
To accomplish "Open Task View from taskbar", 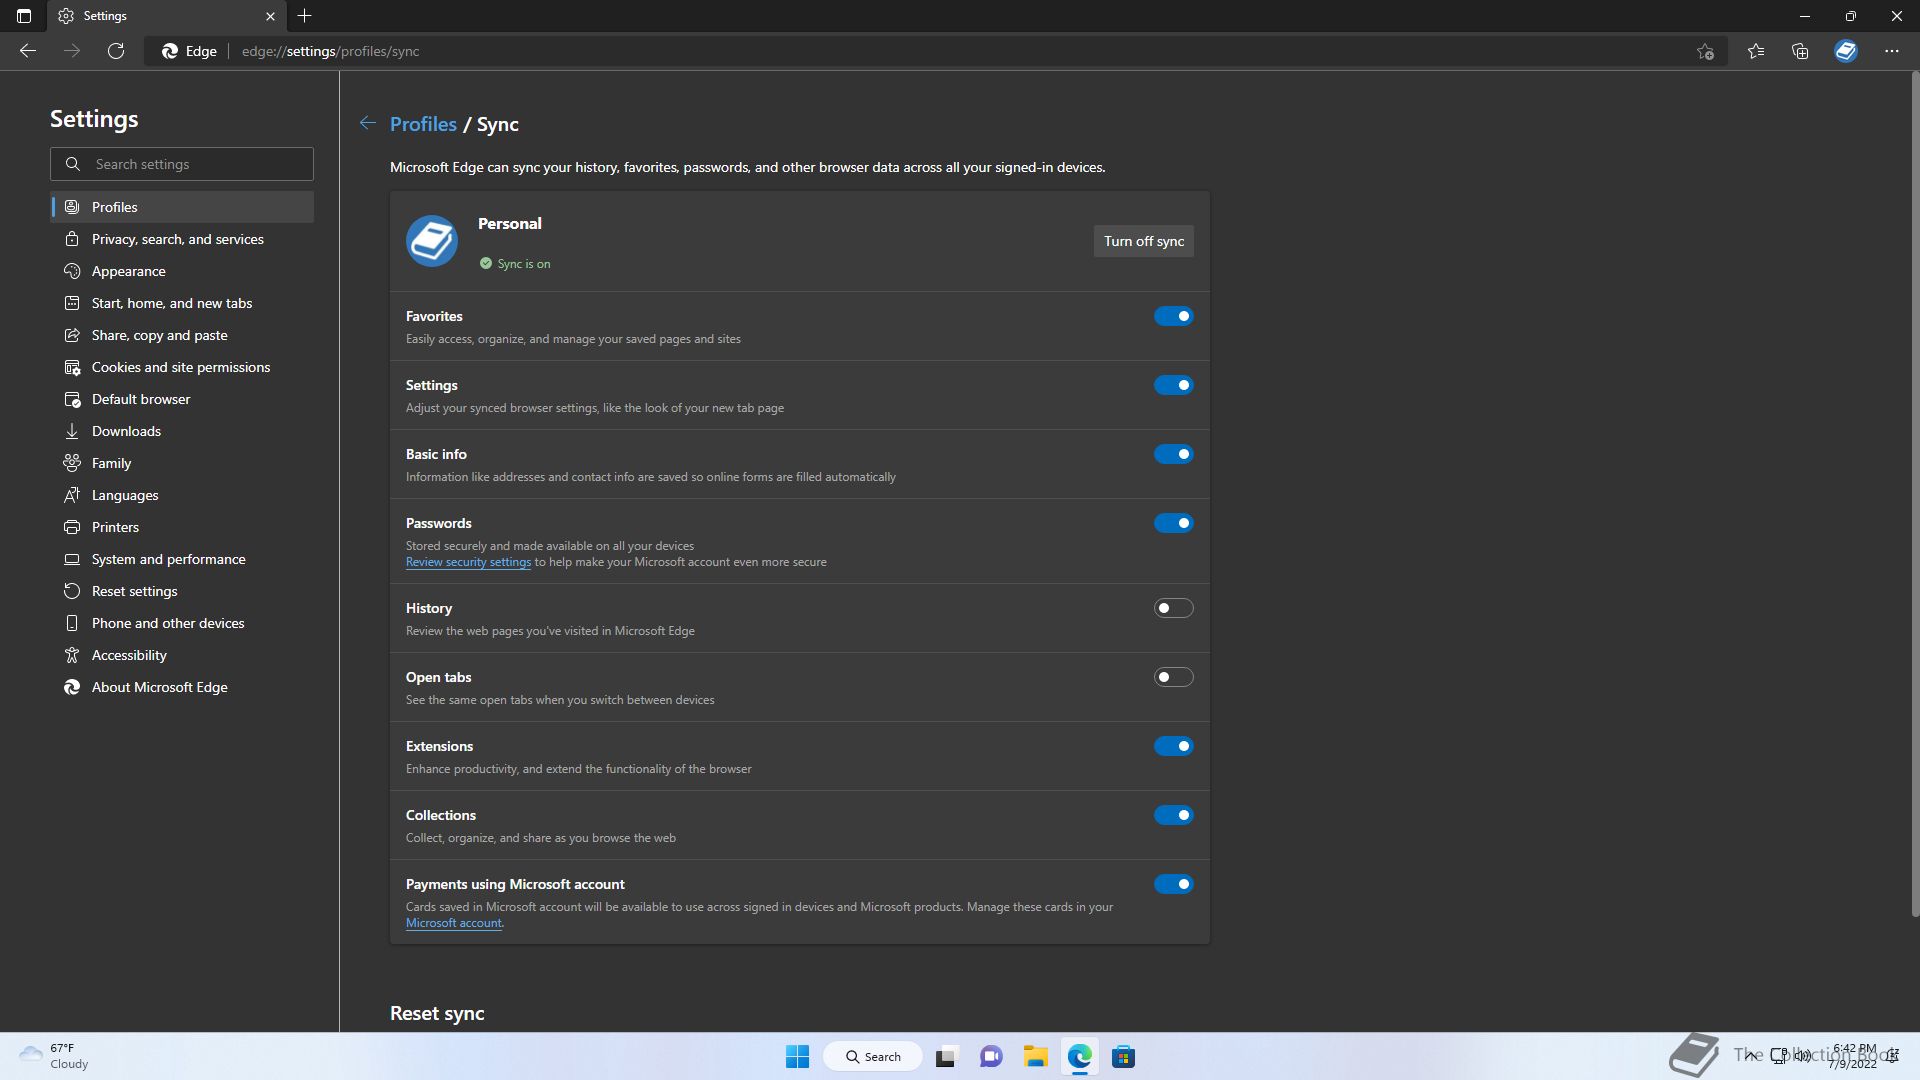I will [x=947, y=1057].
